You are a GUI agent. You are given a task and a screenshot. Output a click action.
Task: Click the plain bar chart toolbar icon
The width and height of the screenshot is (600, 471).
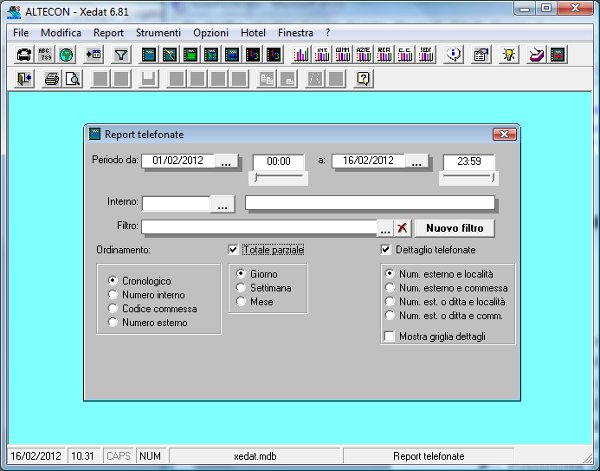pyautogui.click(x=301, y=55)
